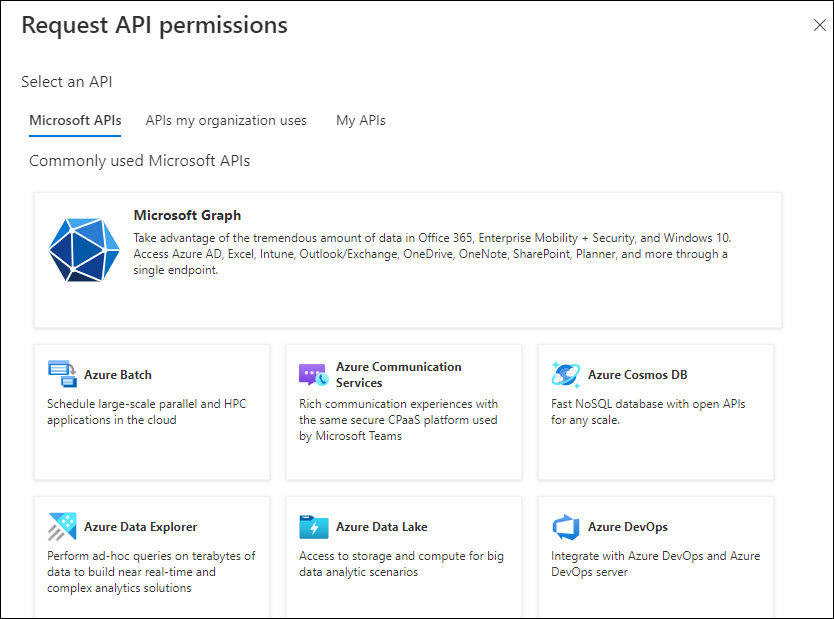Image resolution: width=834 pixels, height=619 pixels.
Task: Choose the Azure Data Lake card
Action: pos(403,558)
